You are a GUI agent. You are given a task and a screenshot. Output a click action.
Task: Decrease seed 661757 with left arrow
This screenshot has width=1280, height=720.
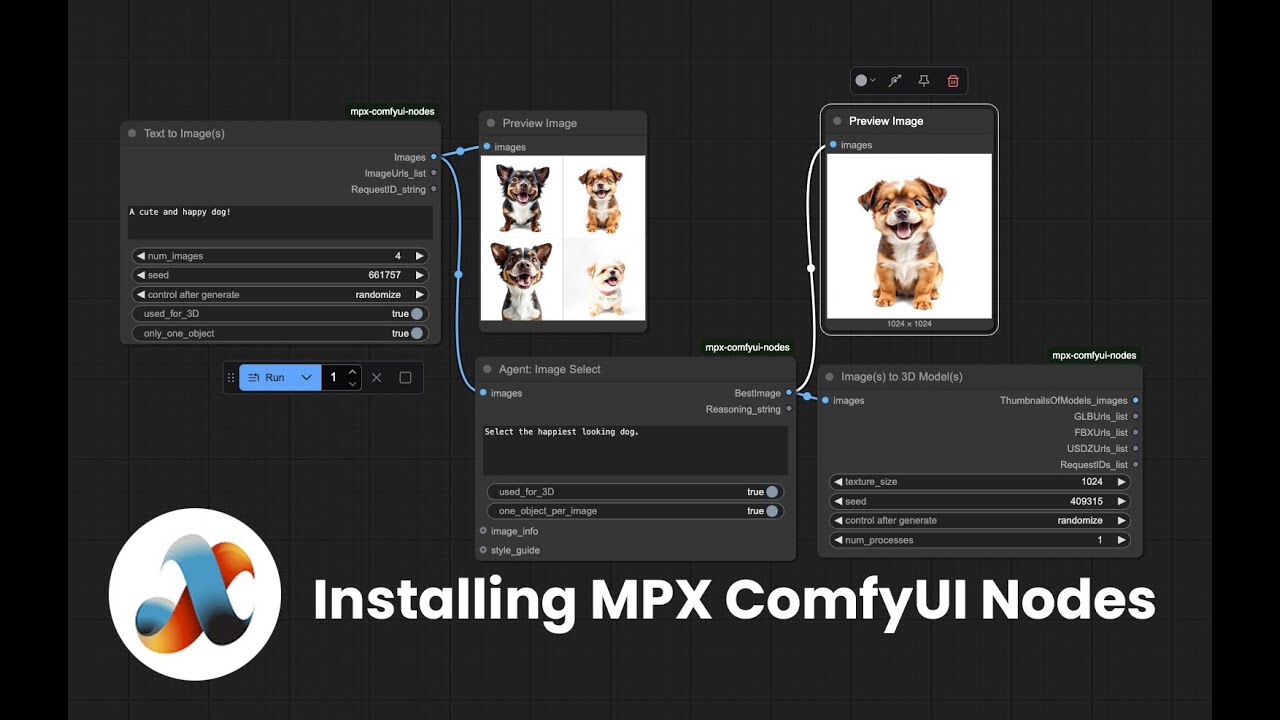(x=140, y=275)
